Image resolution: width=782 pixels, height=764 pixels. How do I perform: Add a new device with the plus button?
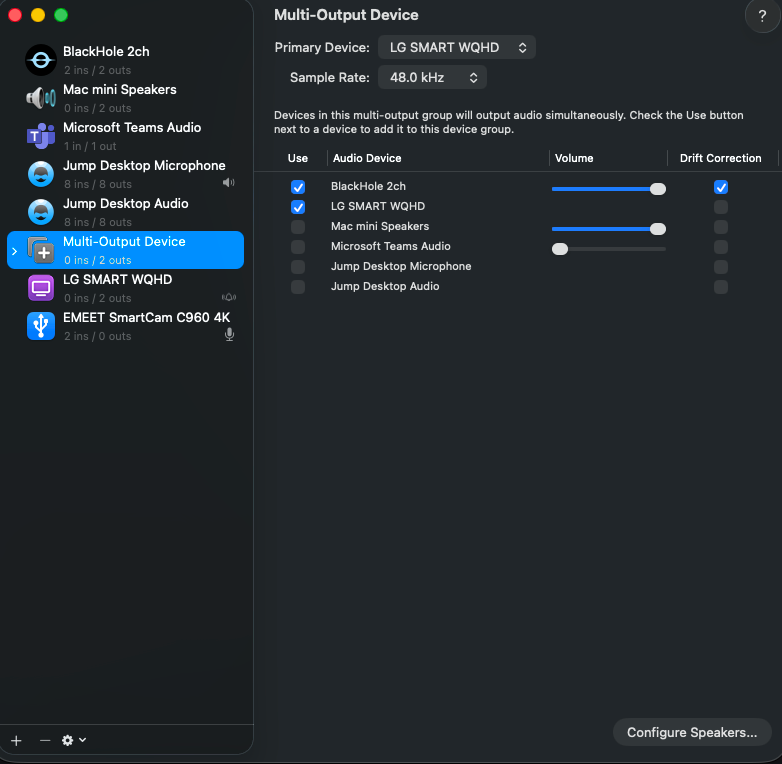pyautogui.click(x=16, y=741)
